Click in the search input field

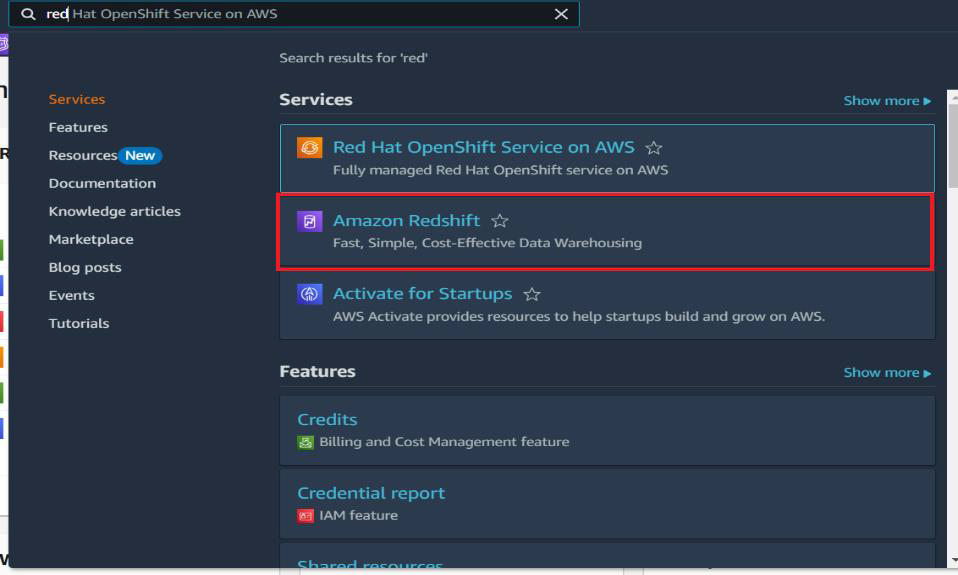point(300,14)
